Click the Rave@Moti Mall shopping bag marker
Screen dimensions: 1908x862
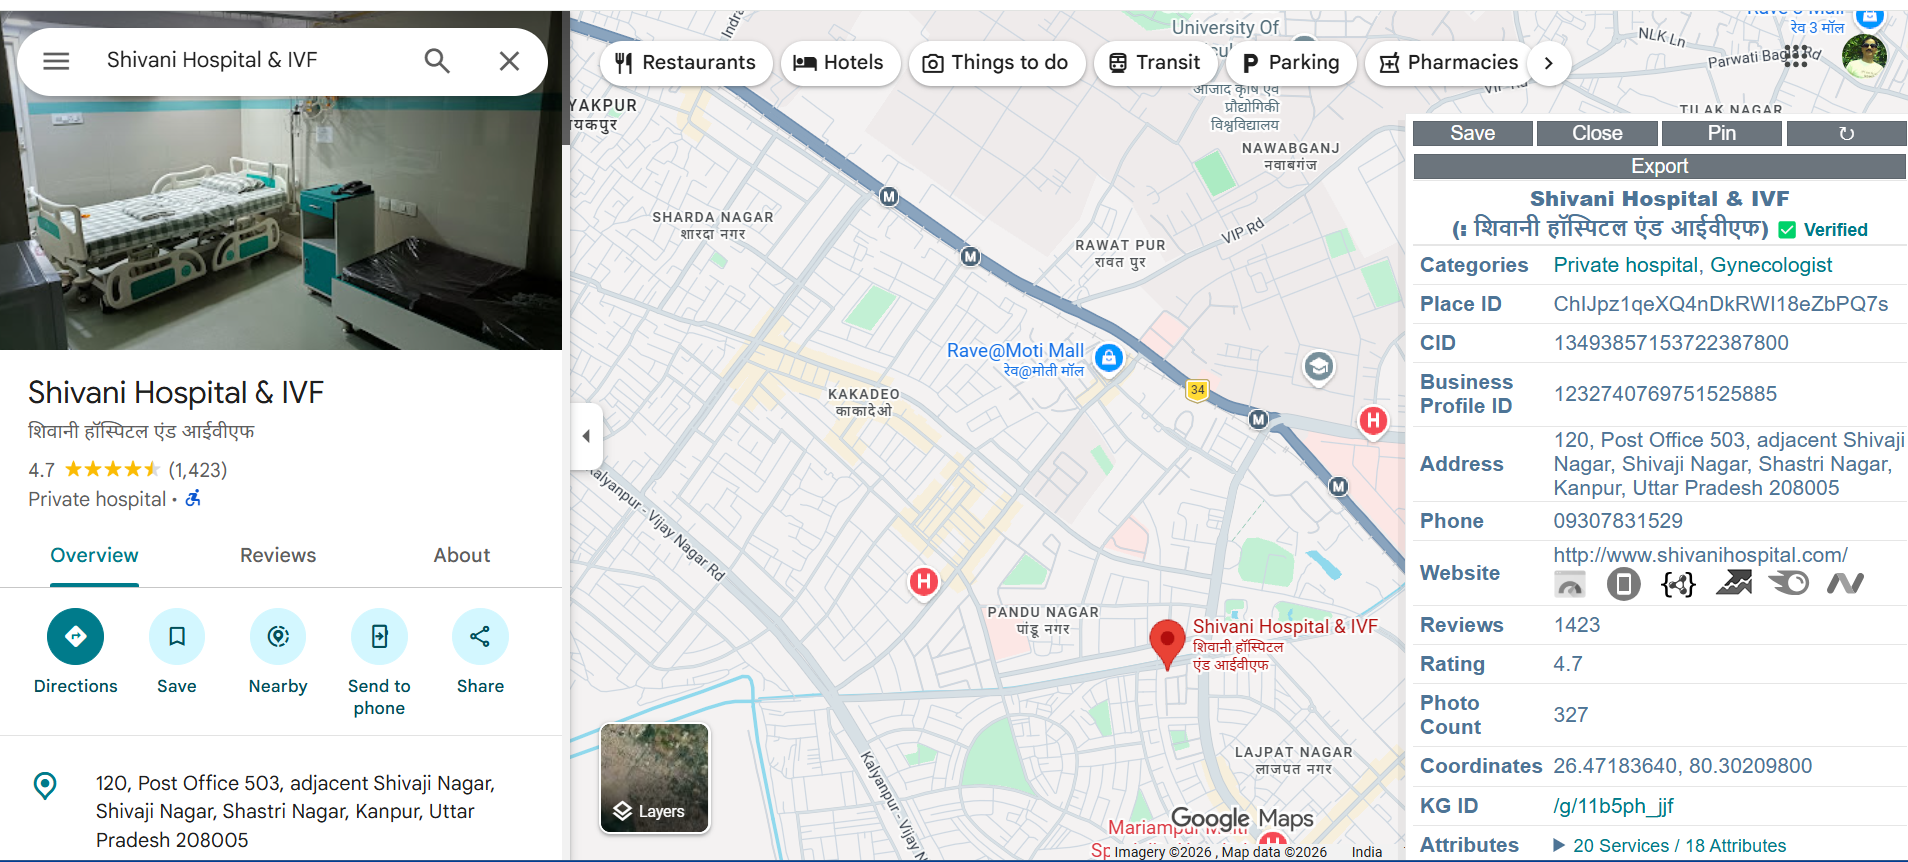(1109, 357)
